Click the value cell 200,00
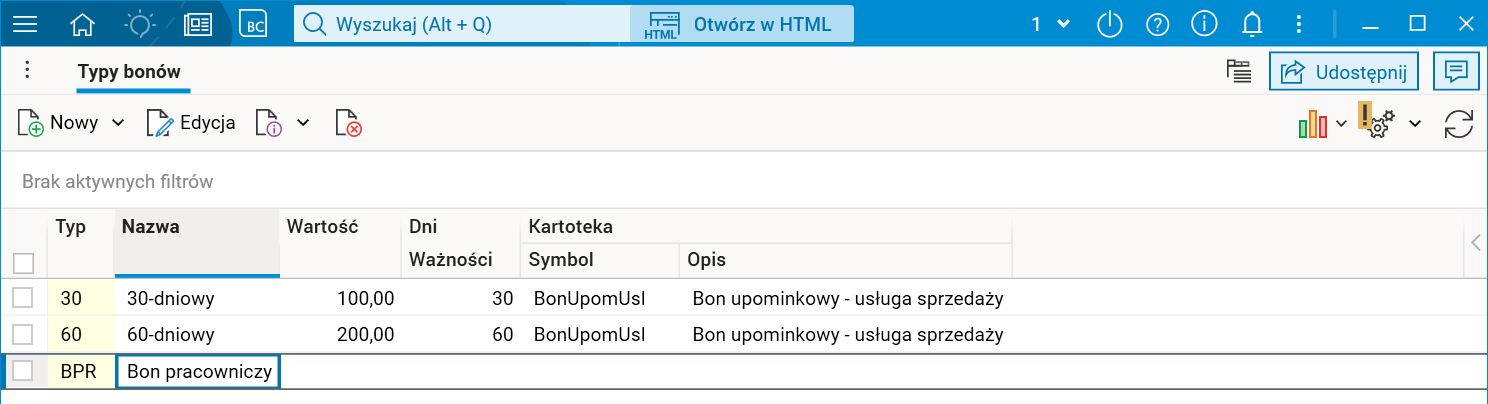This screenshot has width=1488, height=404. click(x=340, y=334)
